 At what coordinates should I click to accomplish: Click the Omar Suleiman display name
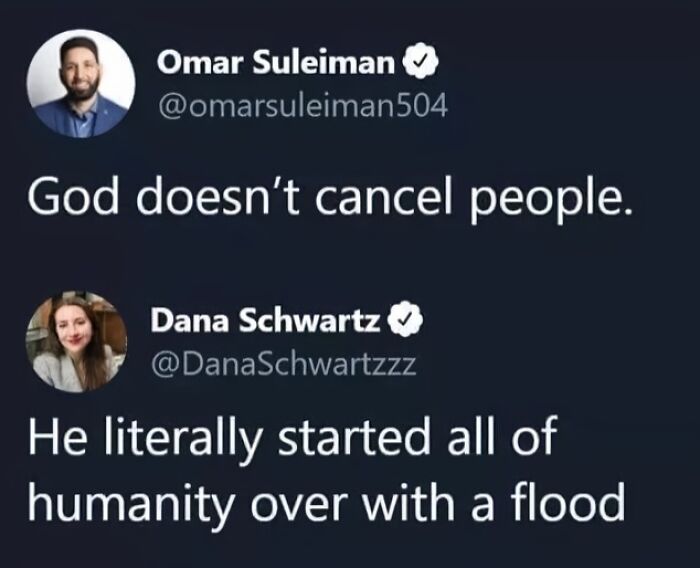(274, 65)
